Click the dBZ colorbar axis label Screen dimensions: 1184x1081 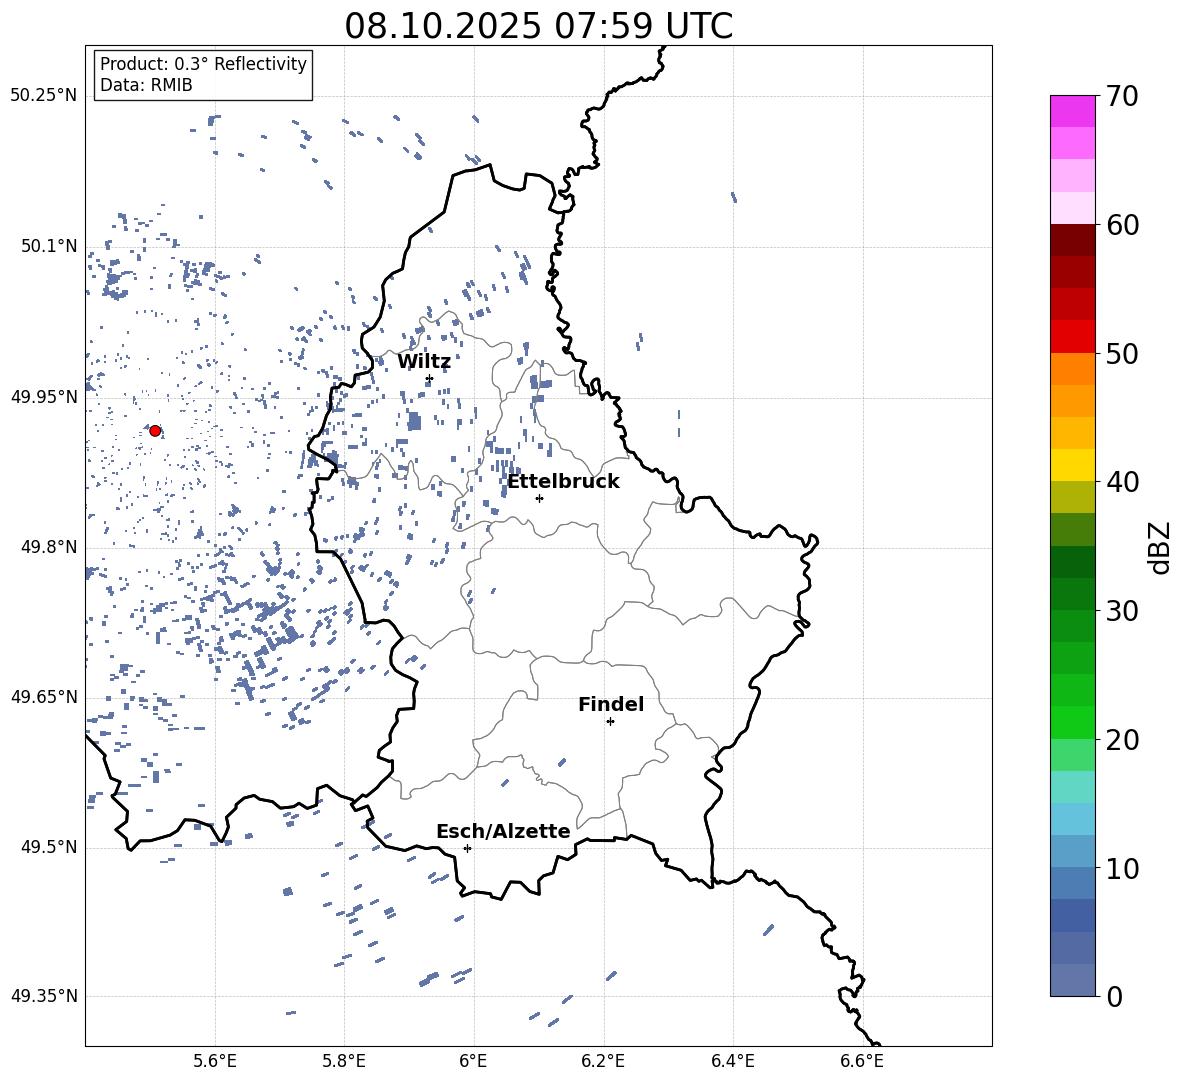coord(1161,547)
